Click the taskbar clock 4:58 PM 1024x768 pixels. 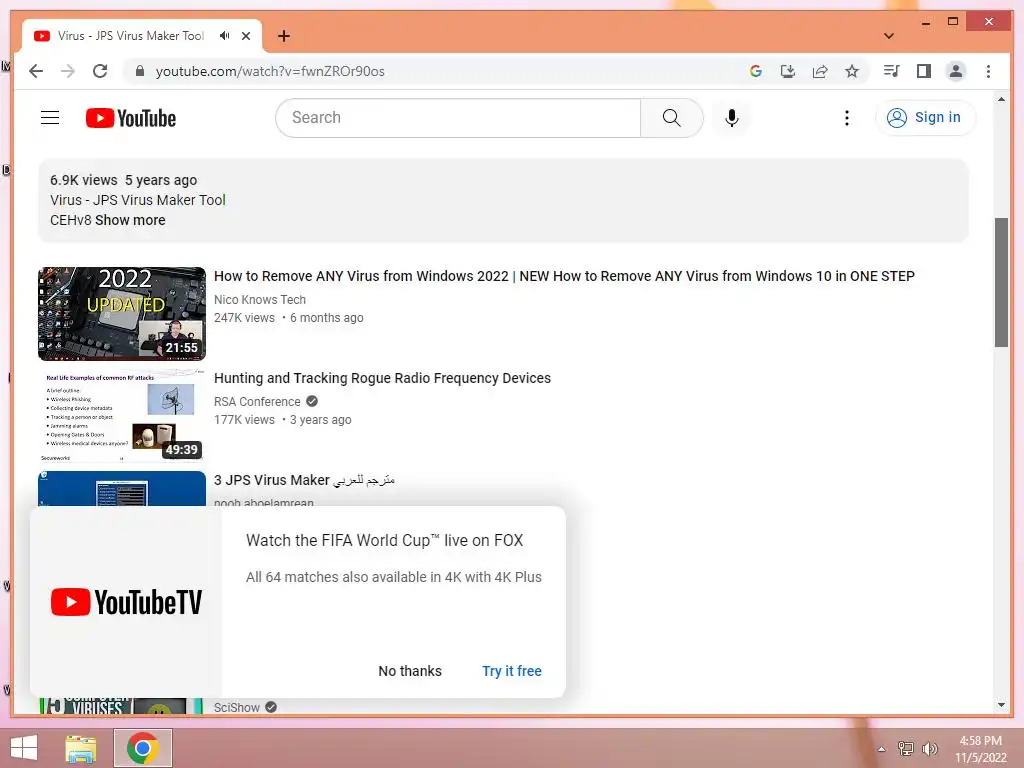980,741
